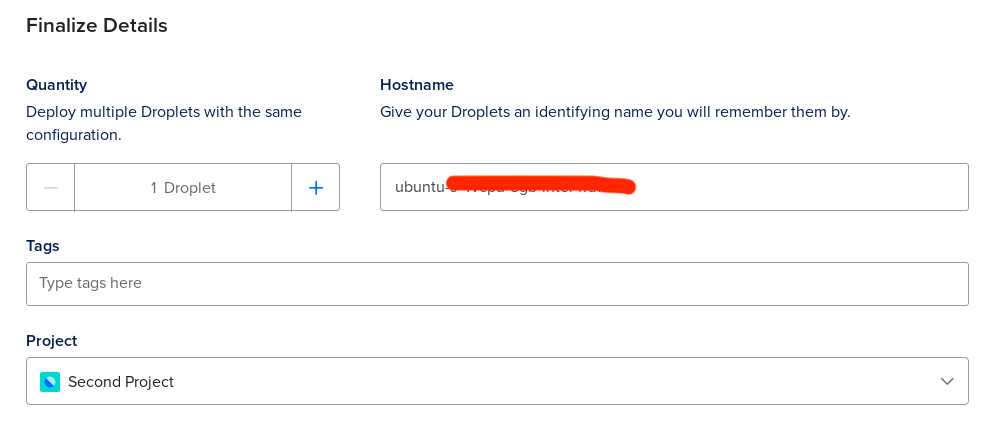
Task: Click the Tags input box
Action: point(497,283)
